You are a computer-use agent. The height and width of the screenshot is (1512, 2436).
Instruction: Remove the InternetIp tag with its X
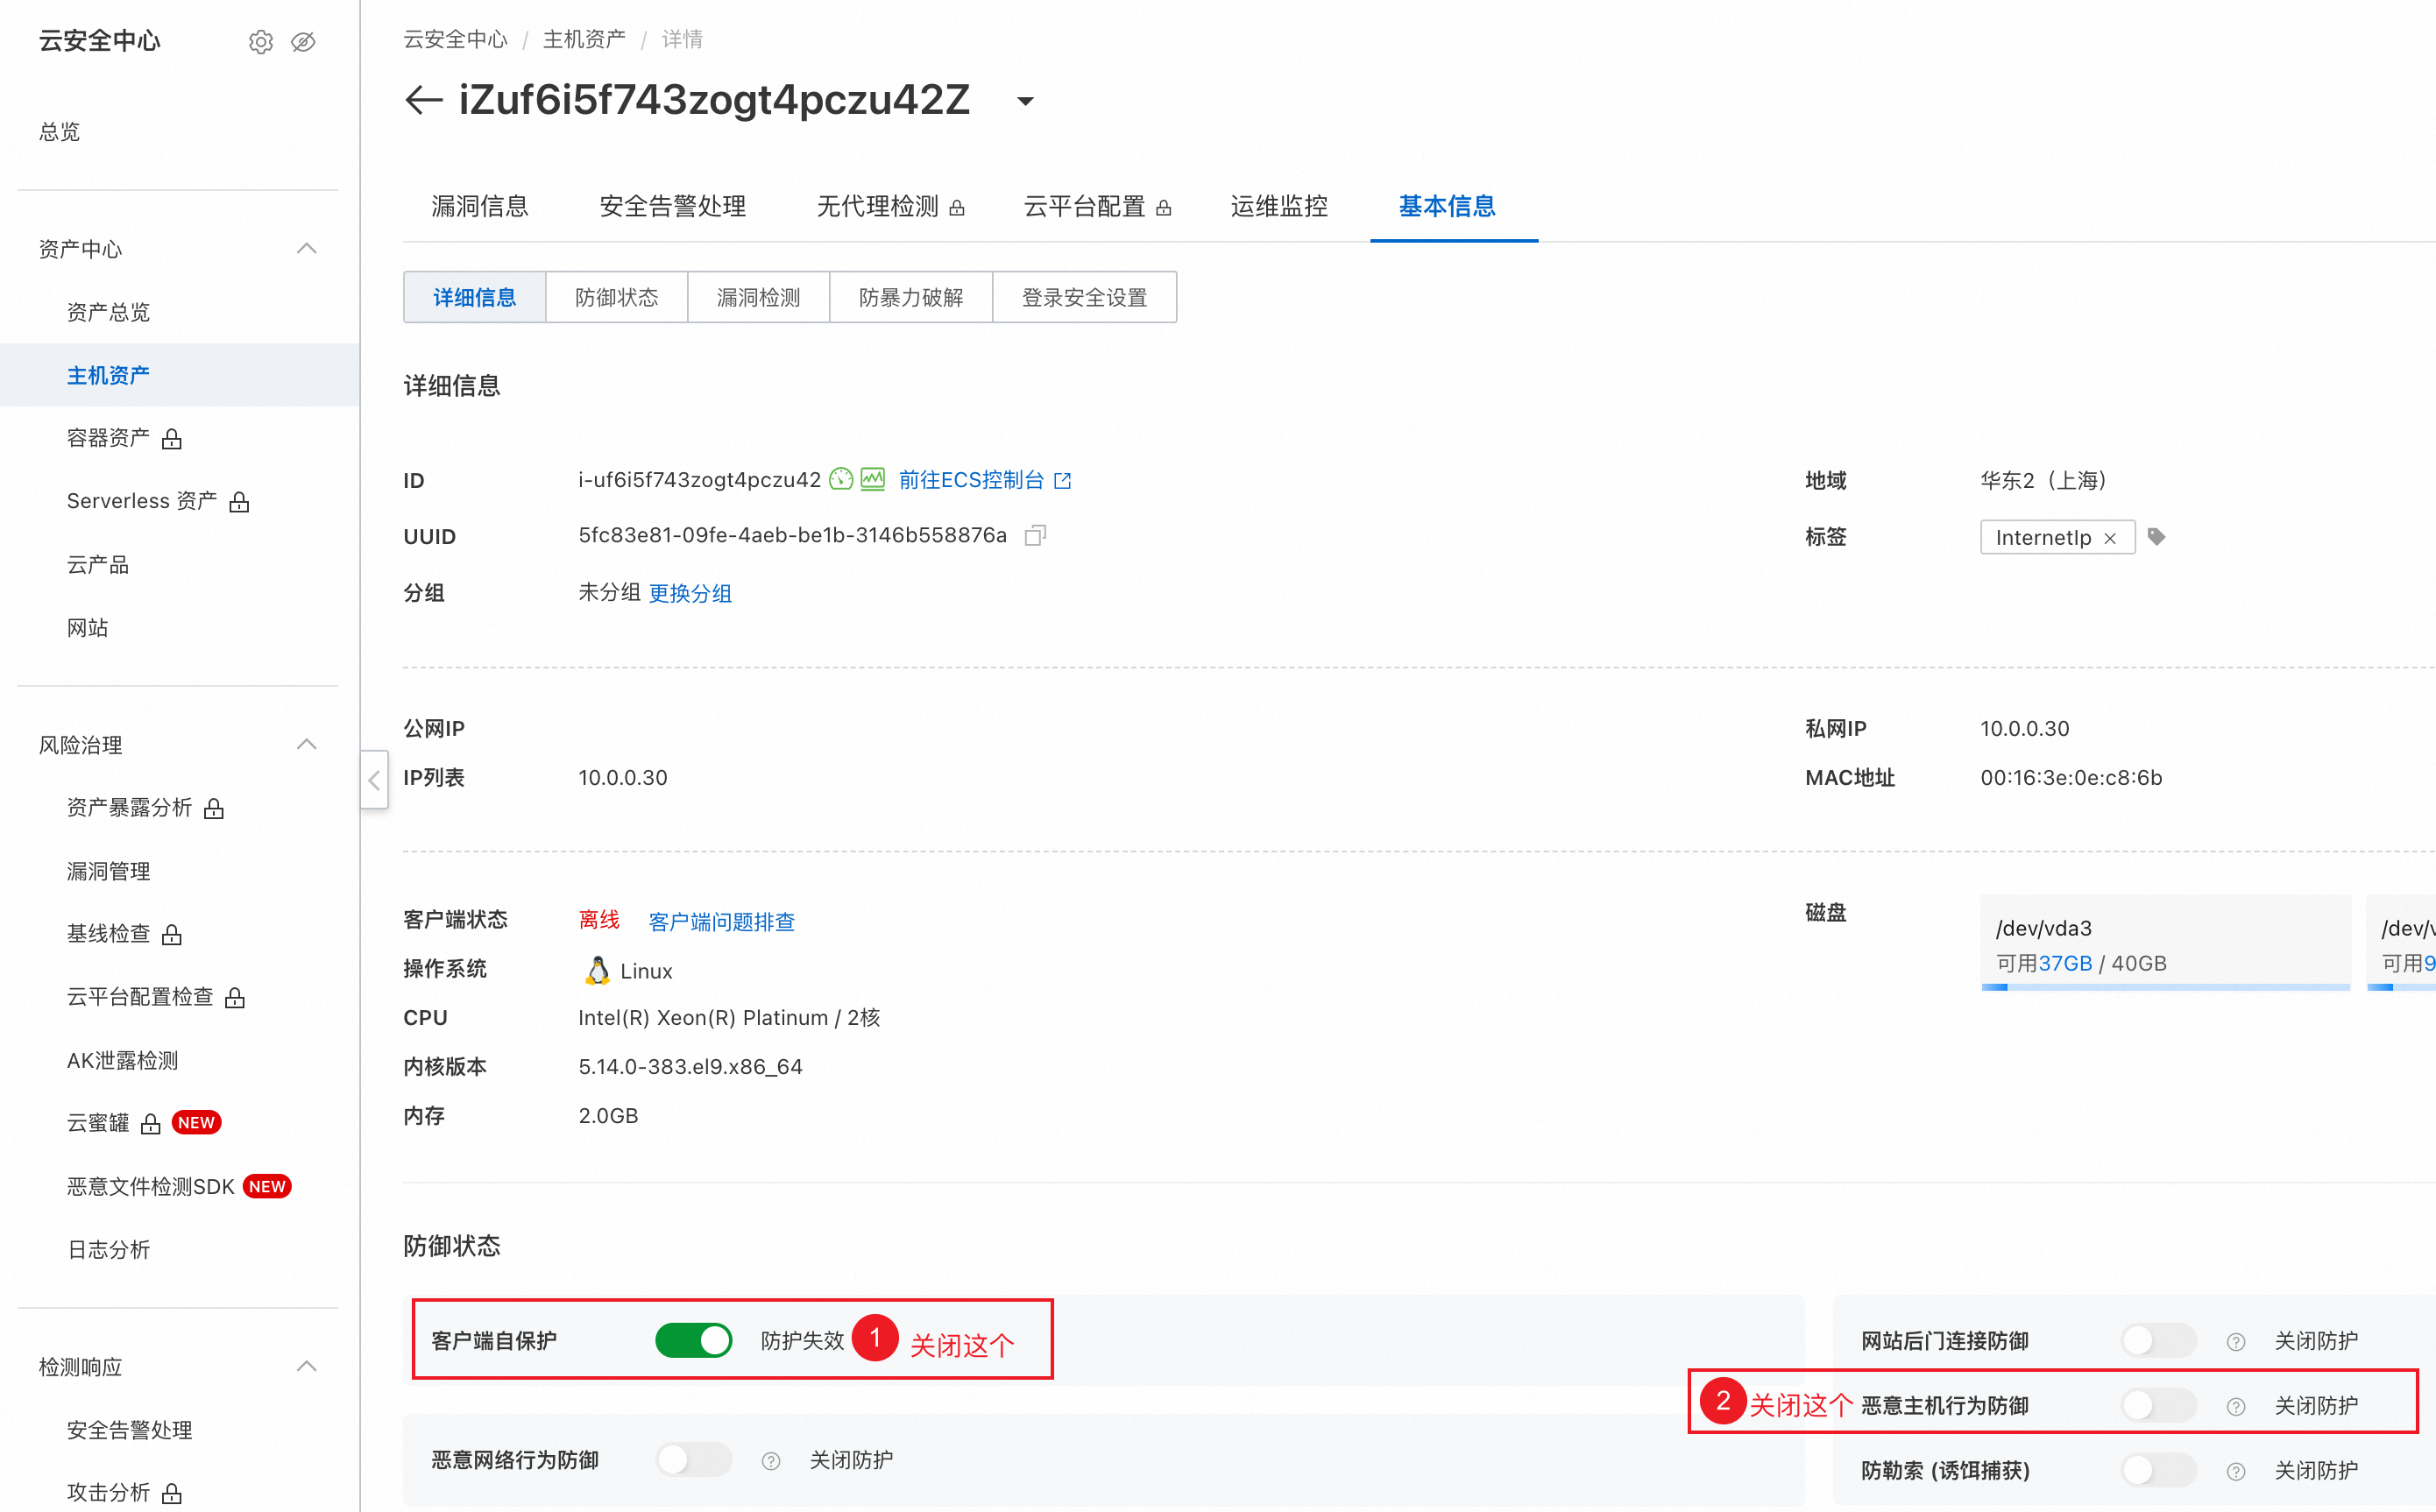coord(2110,538)
